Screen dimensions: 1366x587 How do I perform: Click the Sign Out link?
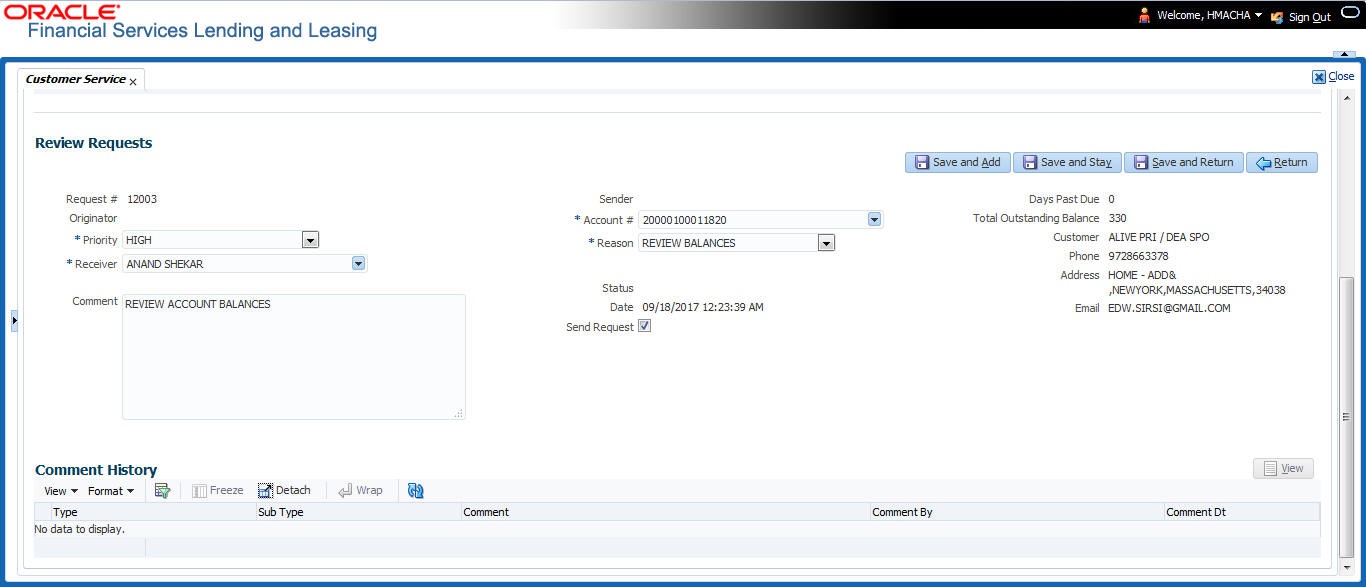tap(1309, 17)
